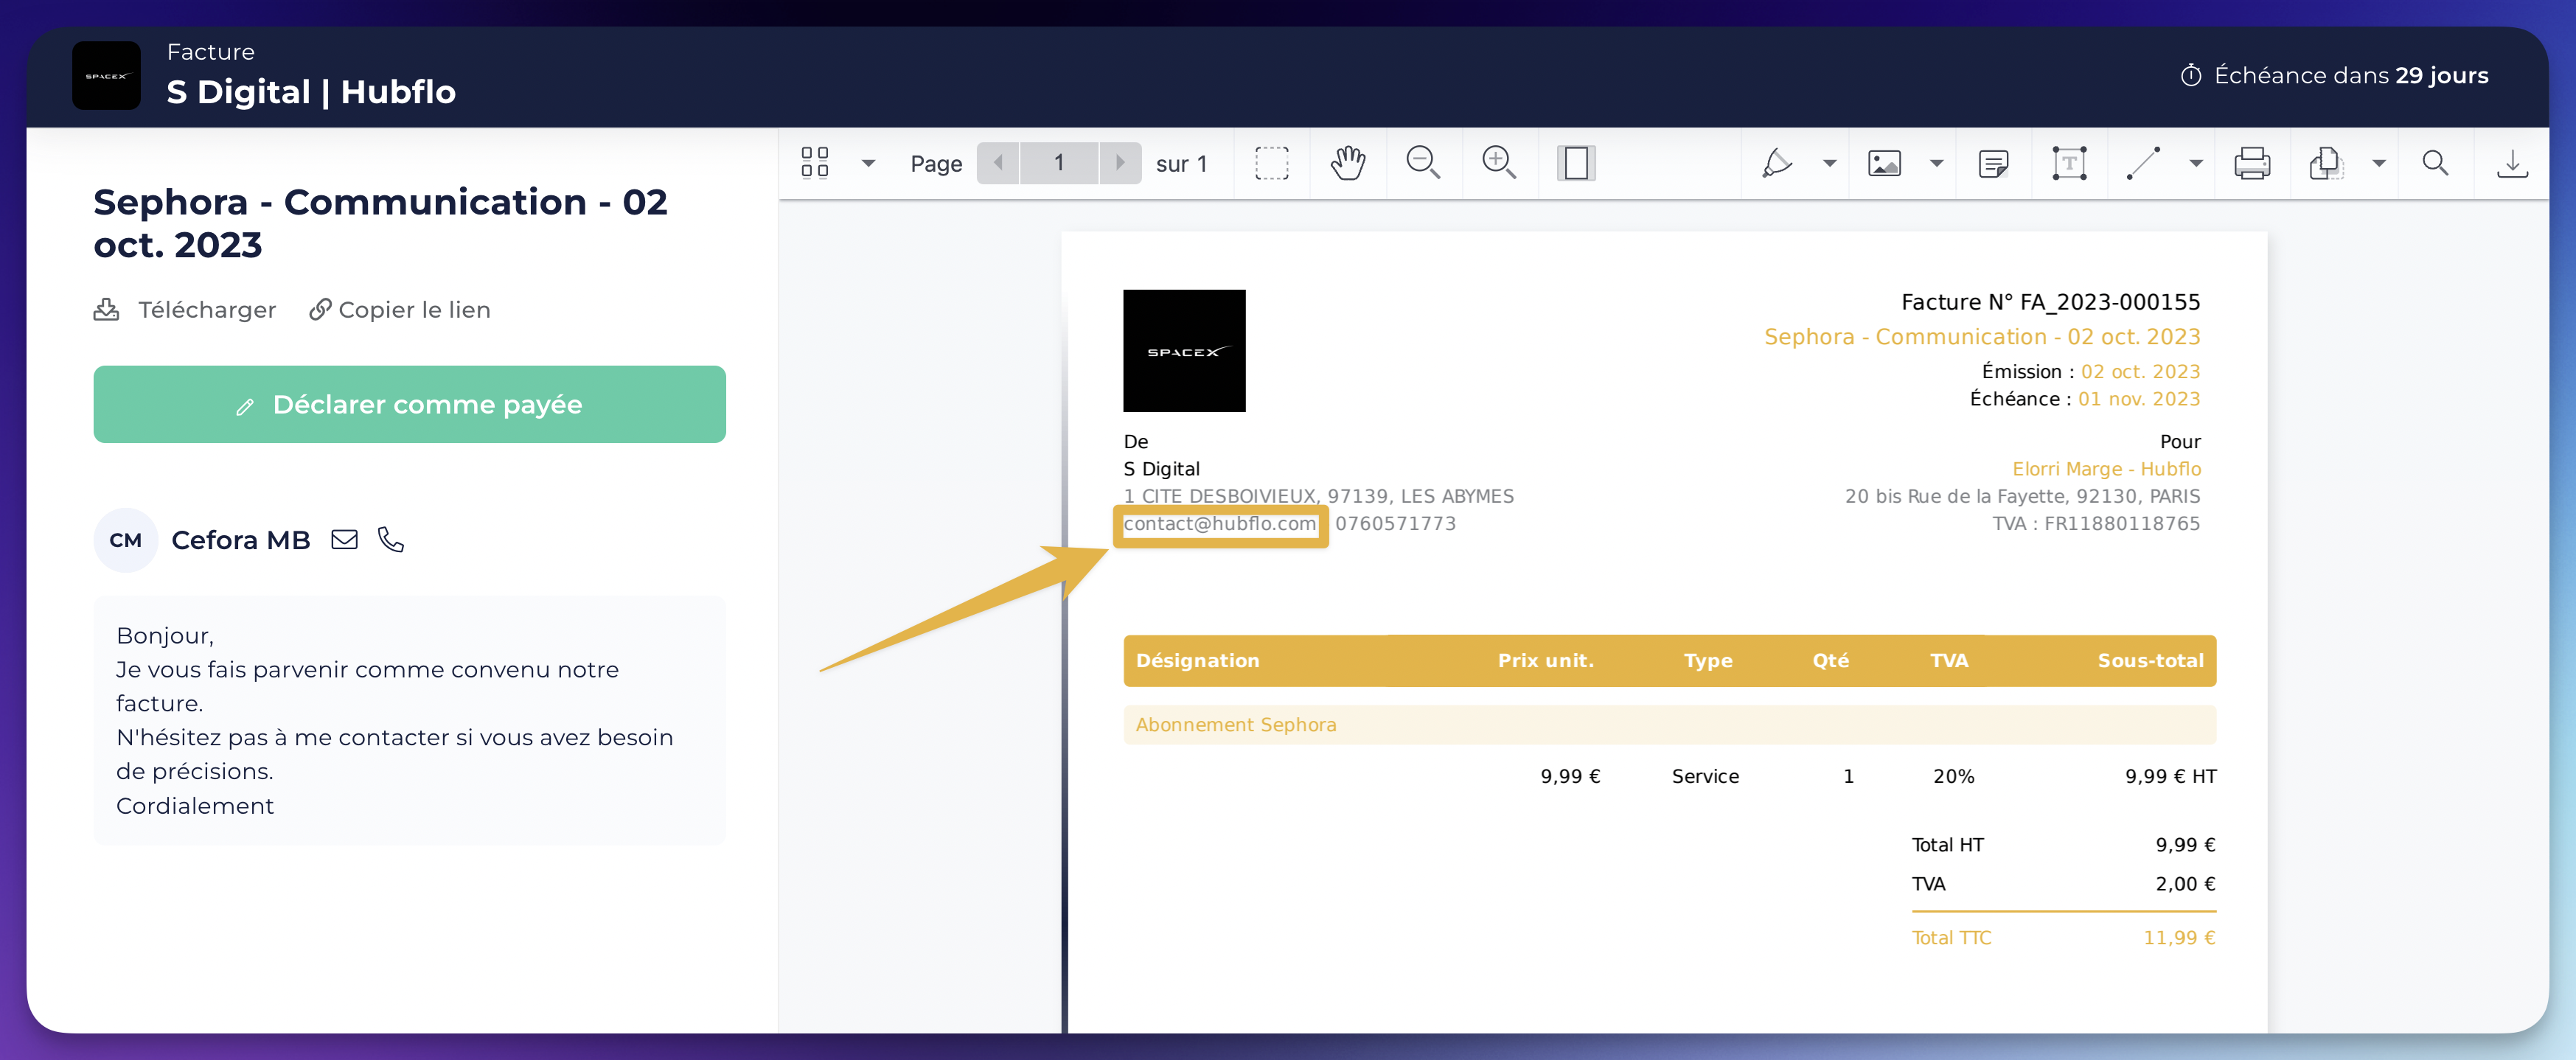Screen dimensions: 2576x1060
Task: Click the phone number 0760571773
Action: point(1395,524)
